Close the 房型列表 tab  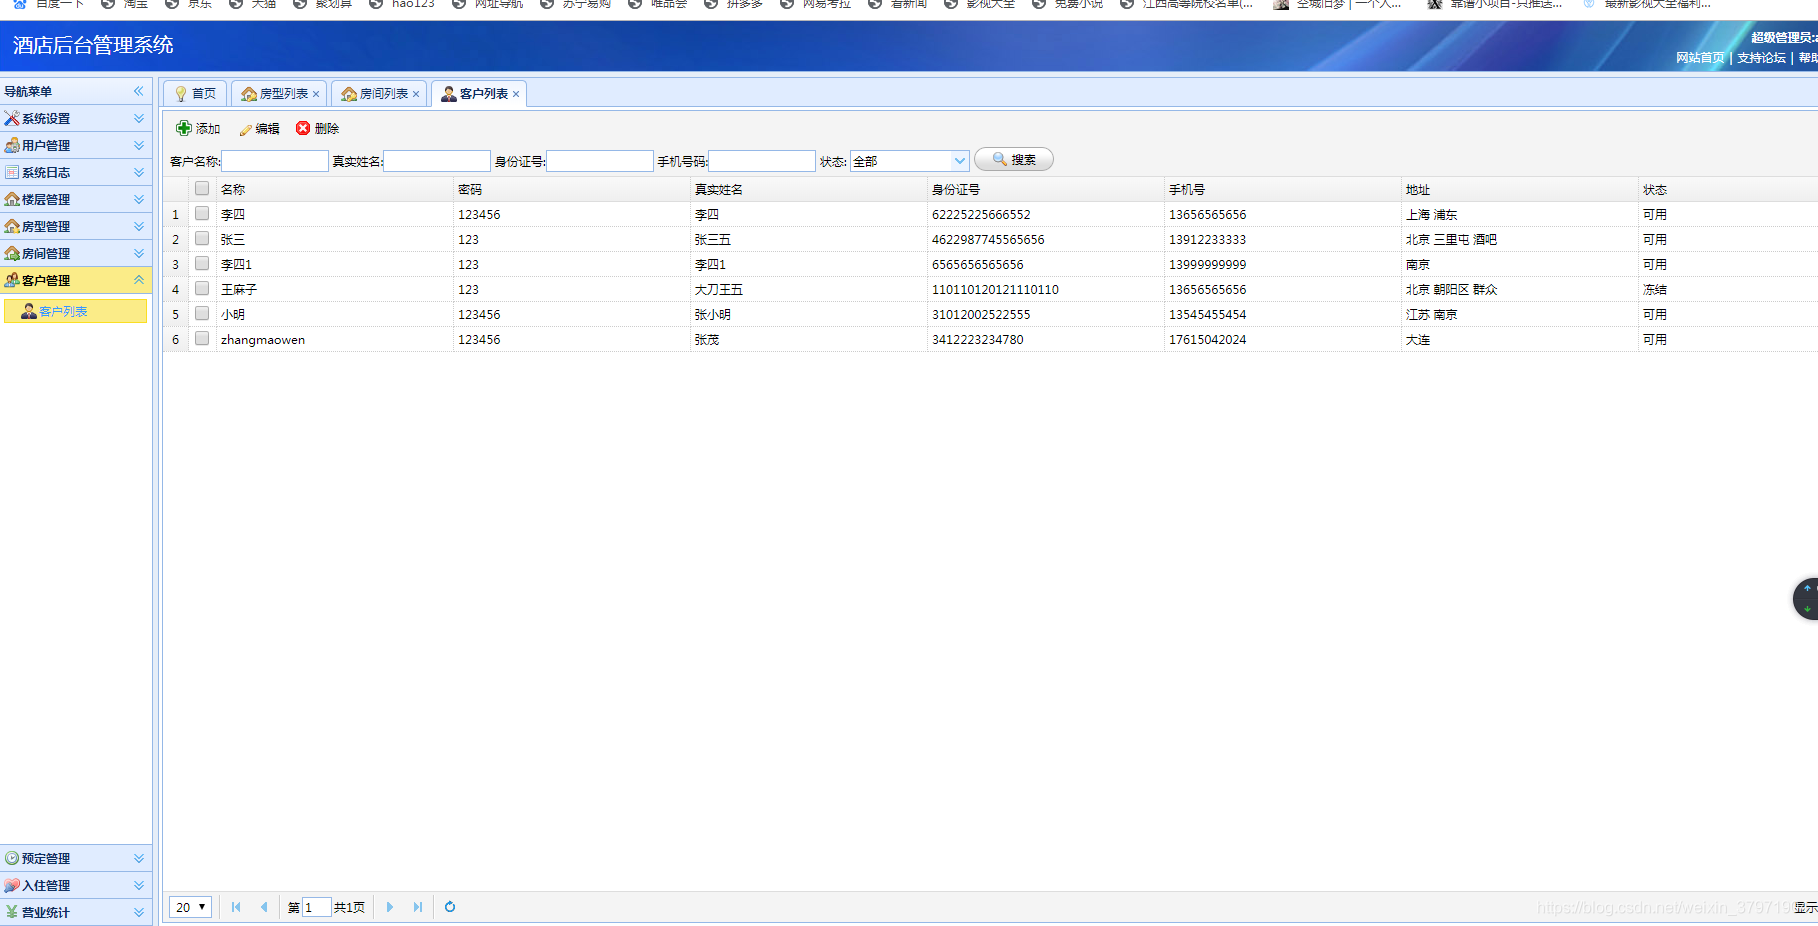click(316, 94)
